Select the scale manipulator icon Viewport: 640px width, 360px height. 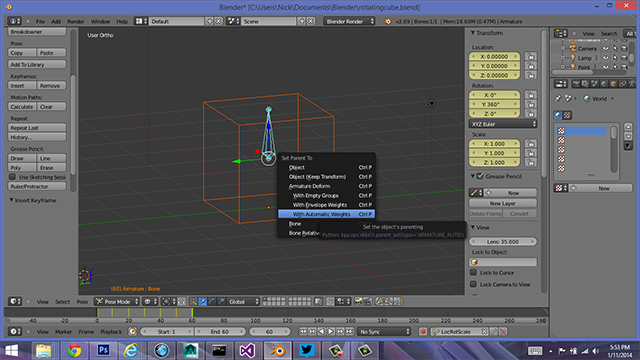(221, 302)
